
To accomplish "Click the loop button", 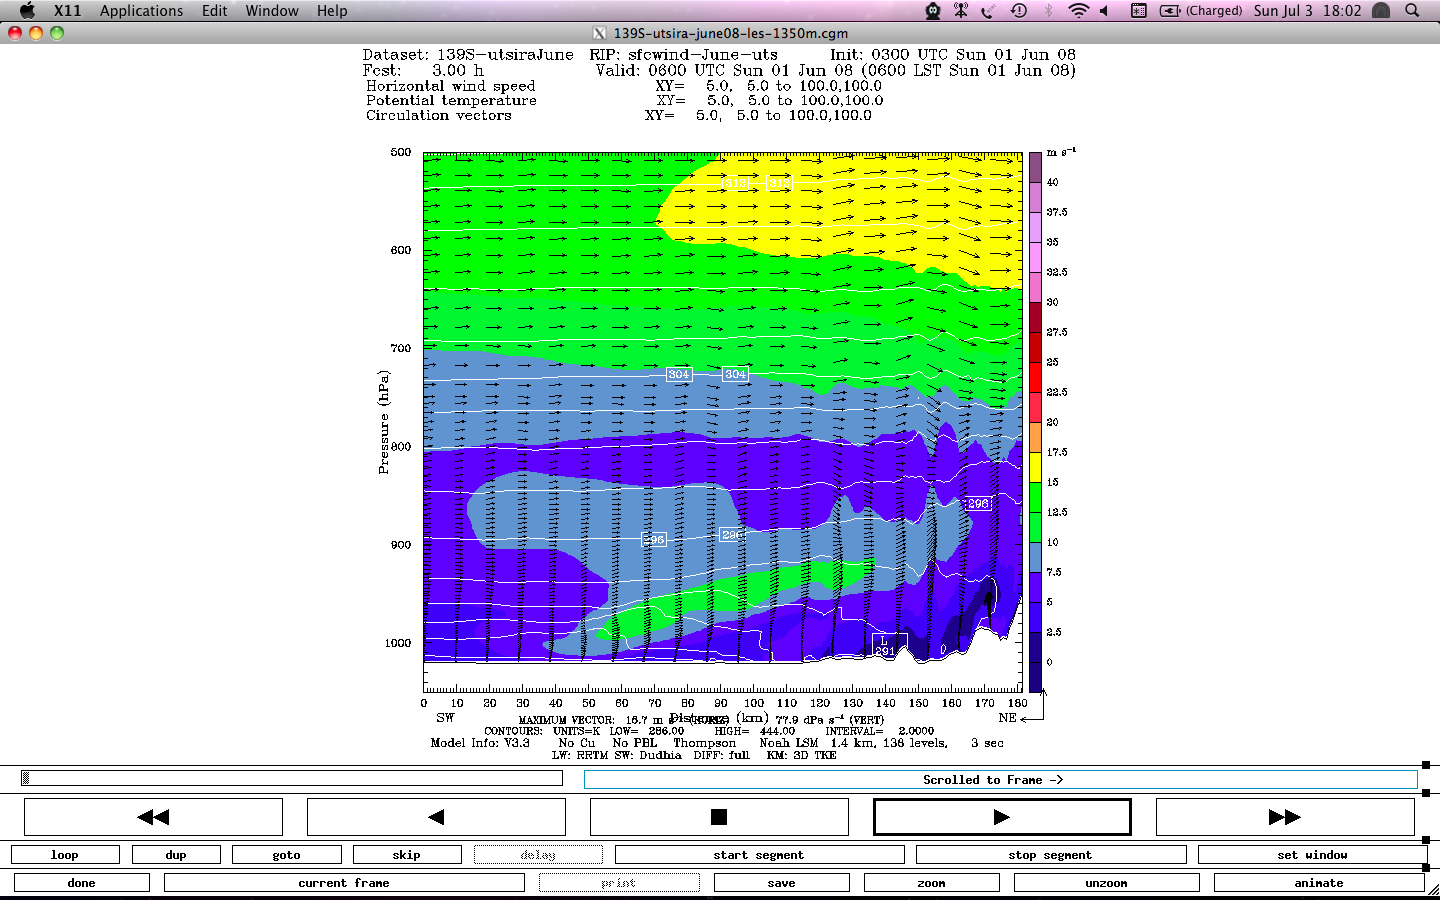I will 65,855.
